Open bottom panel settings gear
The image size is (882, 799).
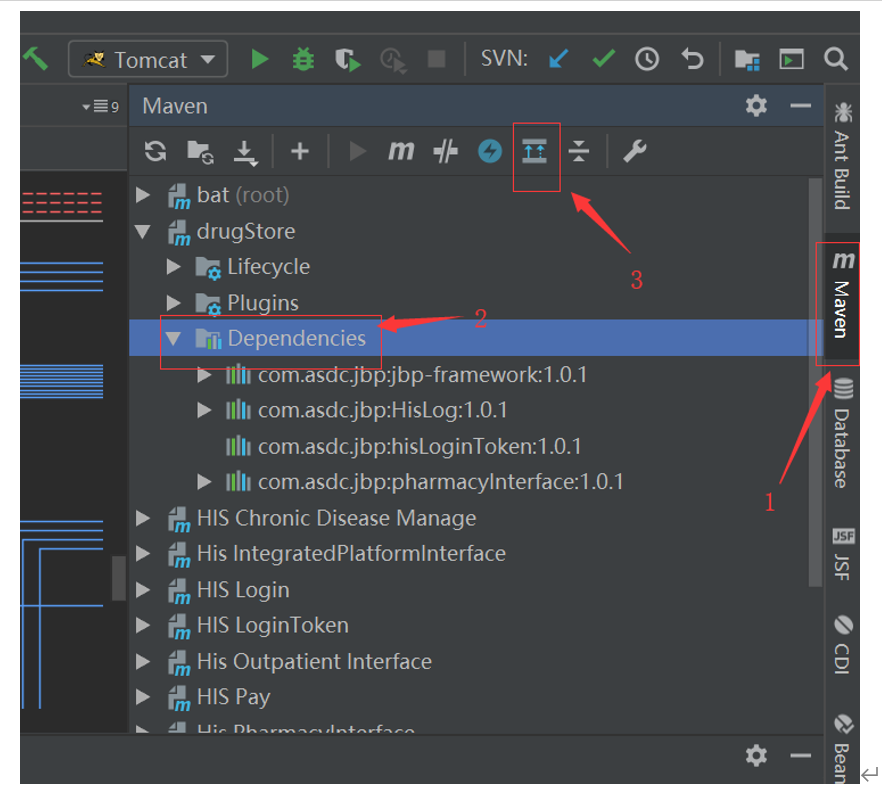[x=756, y=755]
